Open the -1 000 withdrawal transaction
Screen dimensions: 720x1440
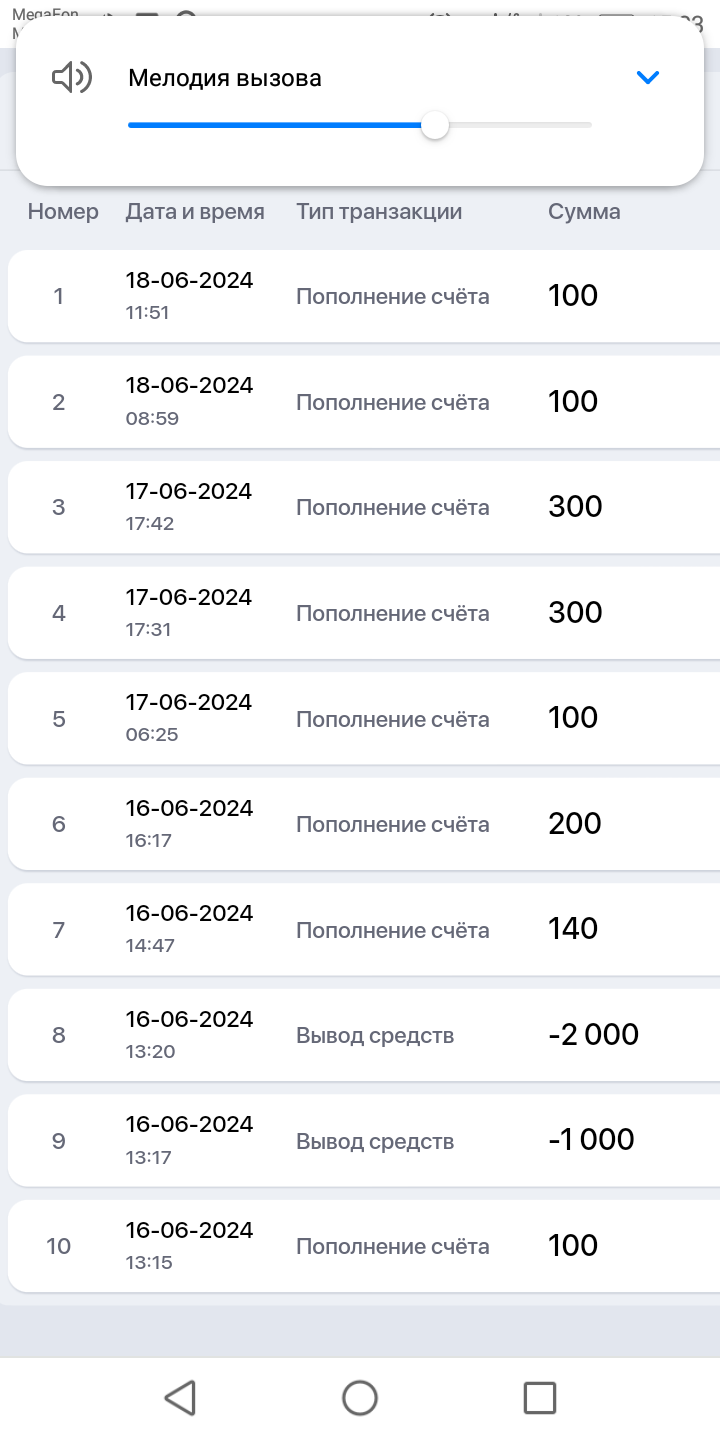tap(364, 1141)
